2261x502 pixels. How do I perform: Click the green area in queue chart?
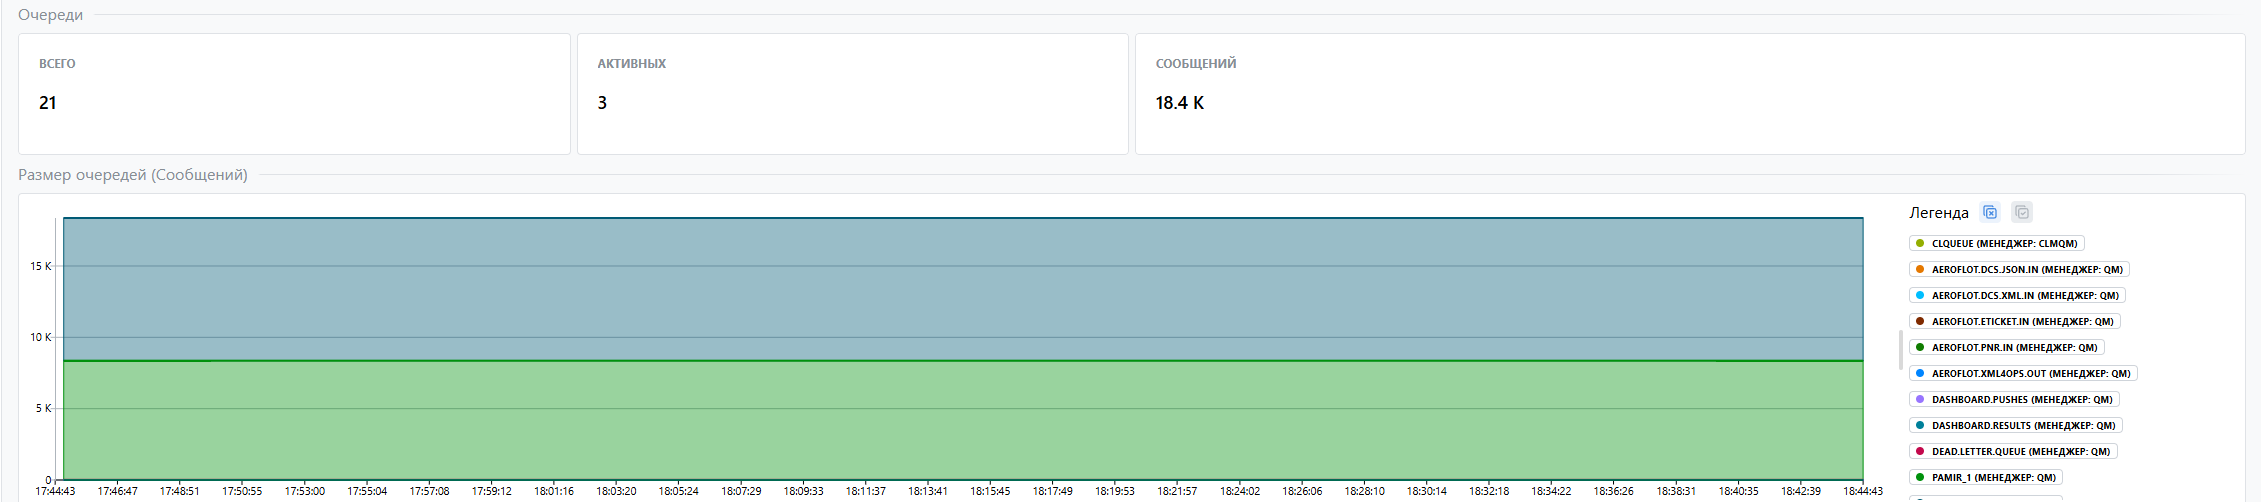pyautogui.click(x=960, y=420)
